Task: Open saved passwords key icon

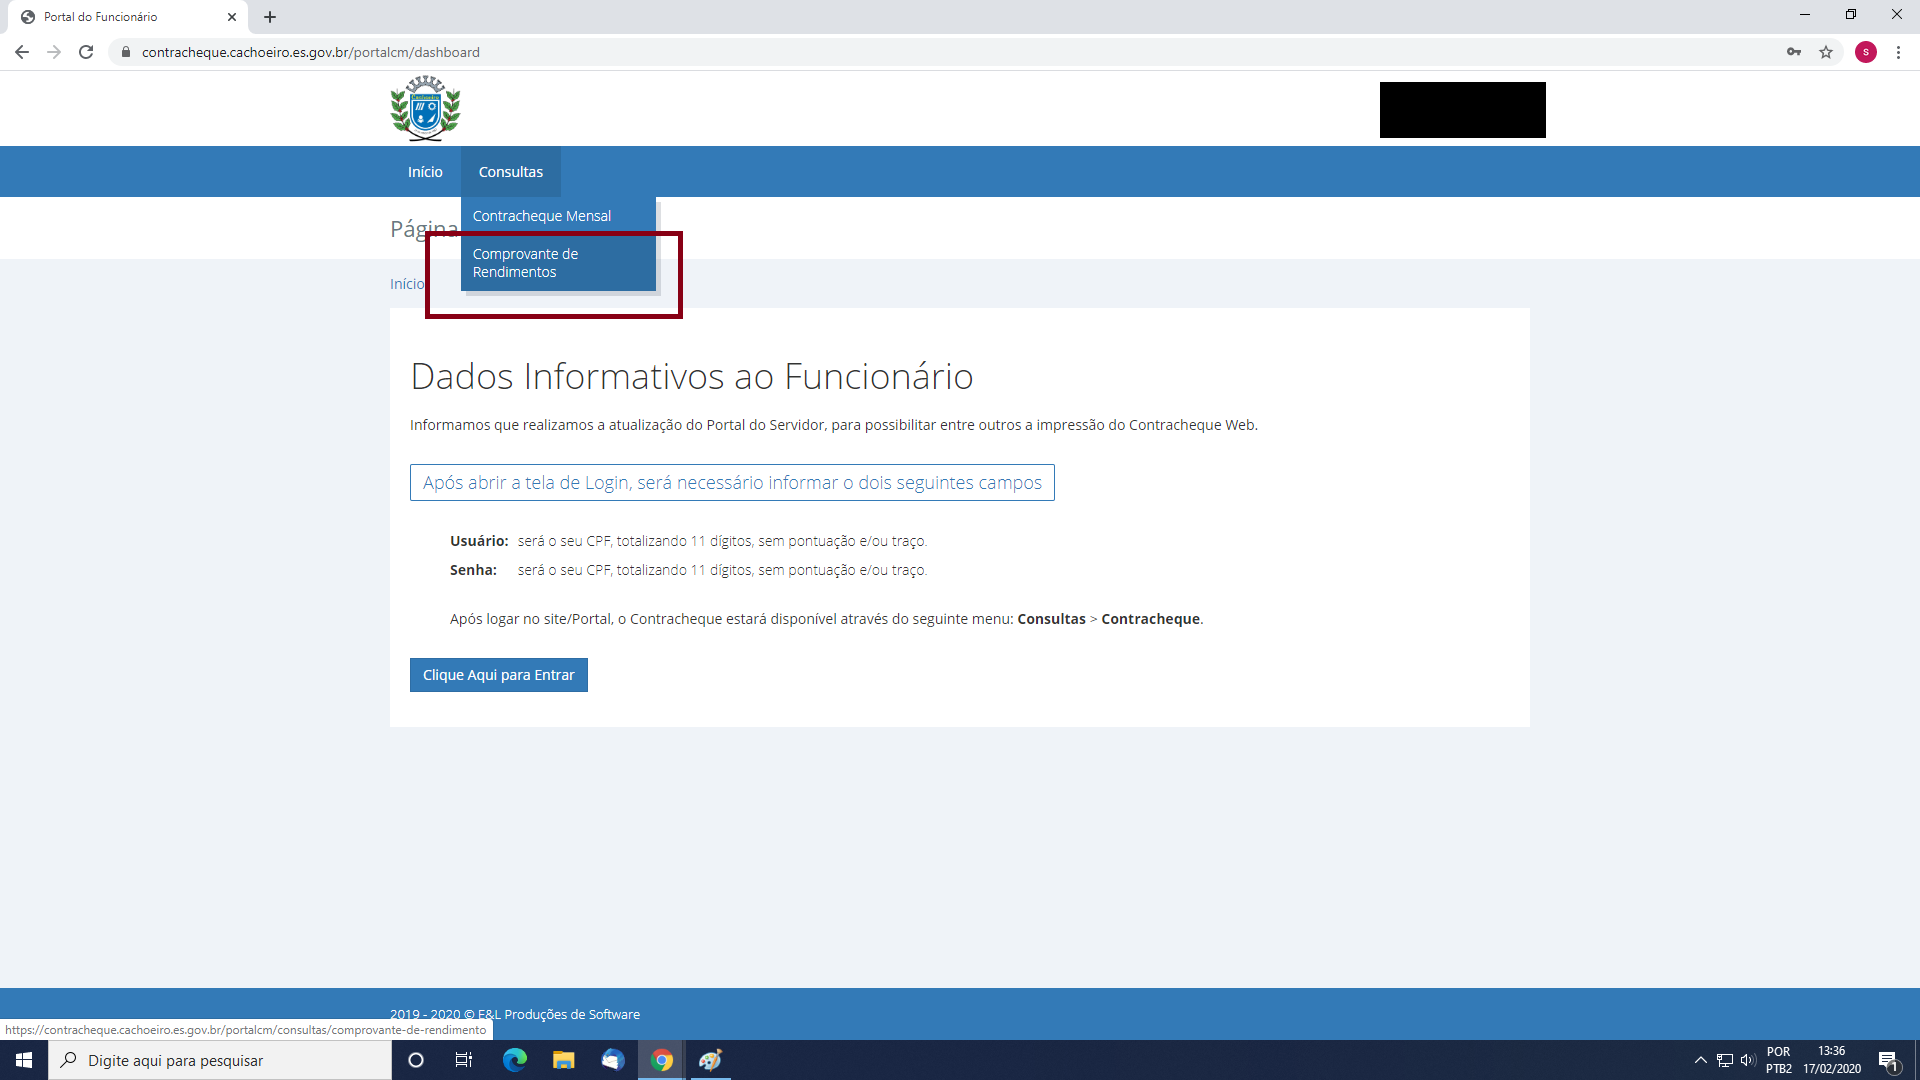Action: tap(1794, 52)
